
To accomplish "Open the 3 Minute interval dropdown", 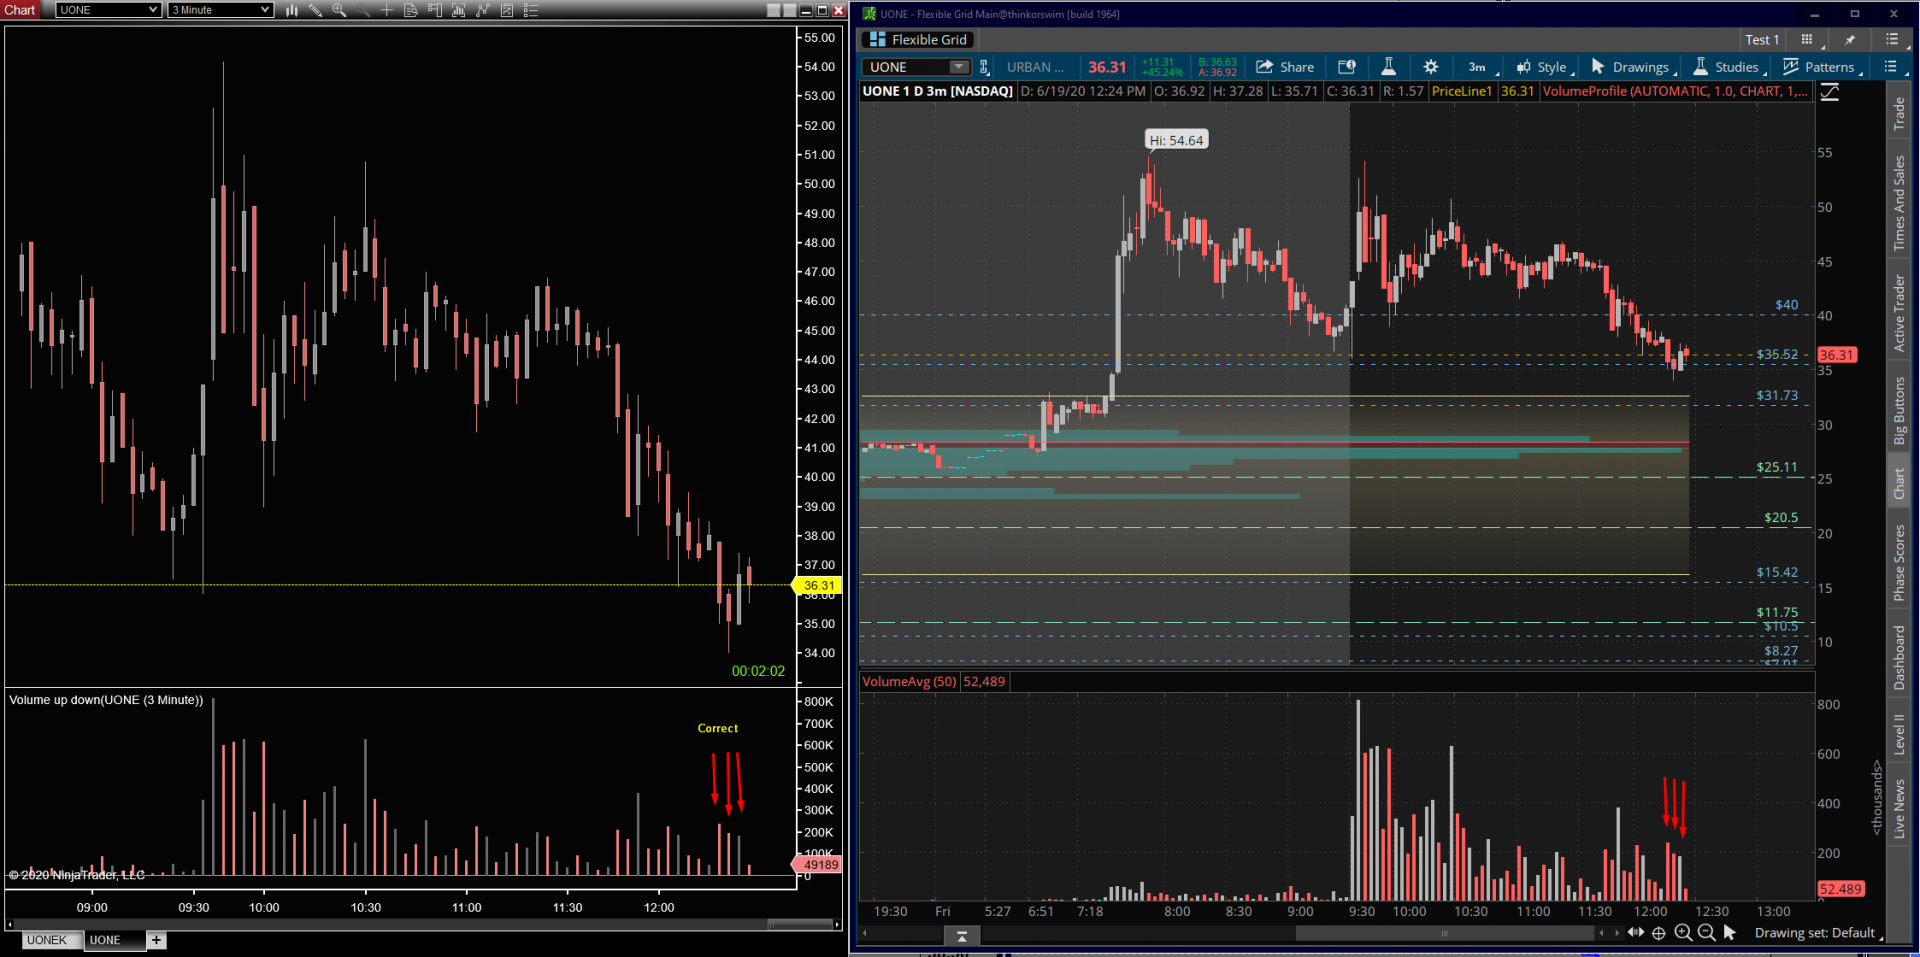I will pos(221,10).
